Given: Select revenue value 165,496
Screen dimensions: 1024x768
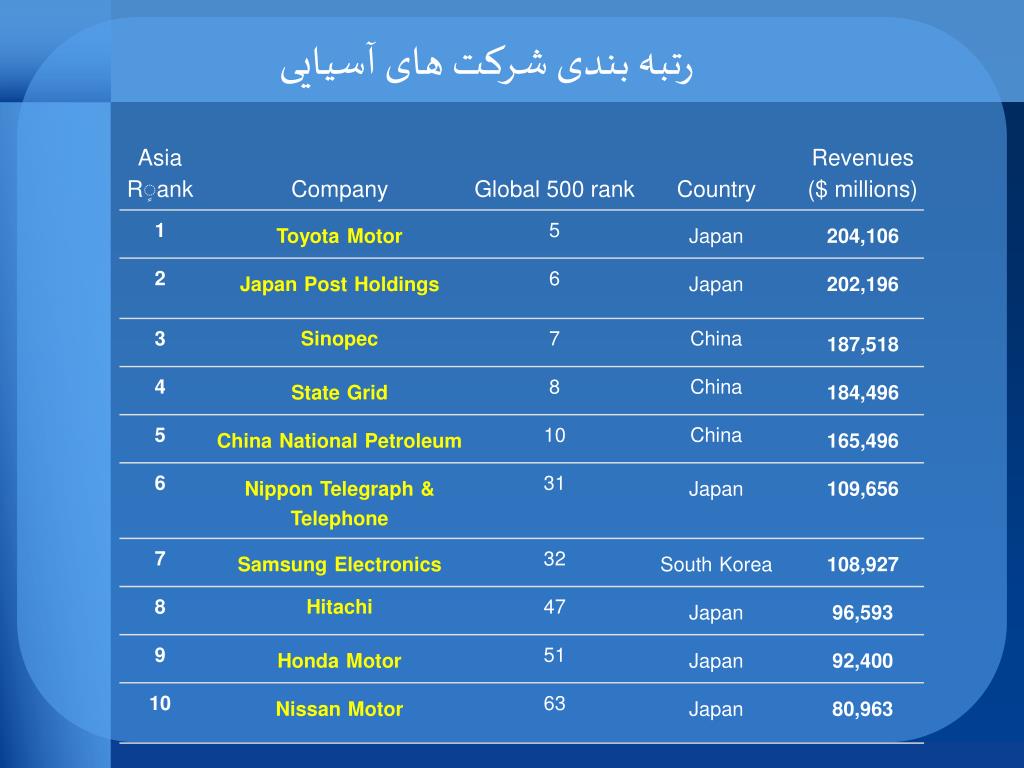Looking at the screenshot, I should tap(862, 441).
